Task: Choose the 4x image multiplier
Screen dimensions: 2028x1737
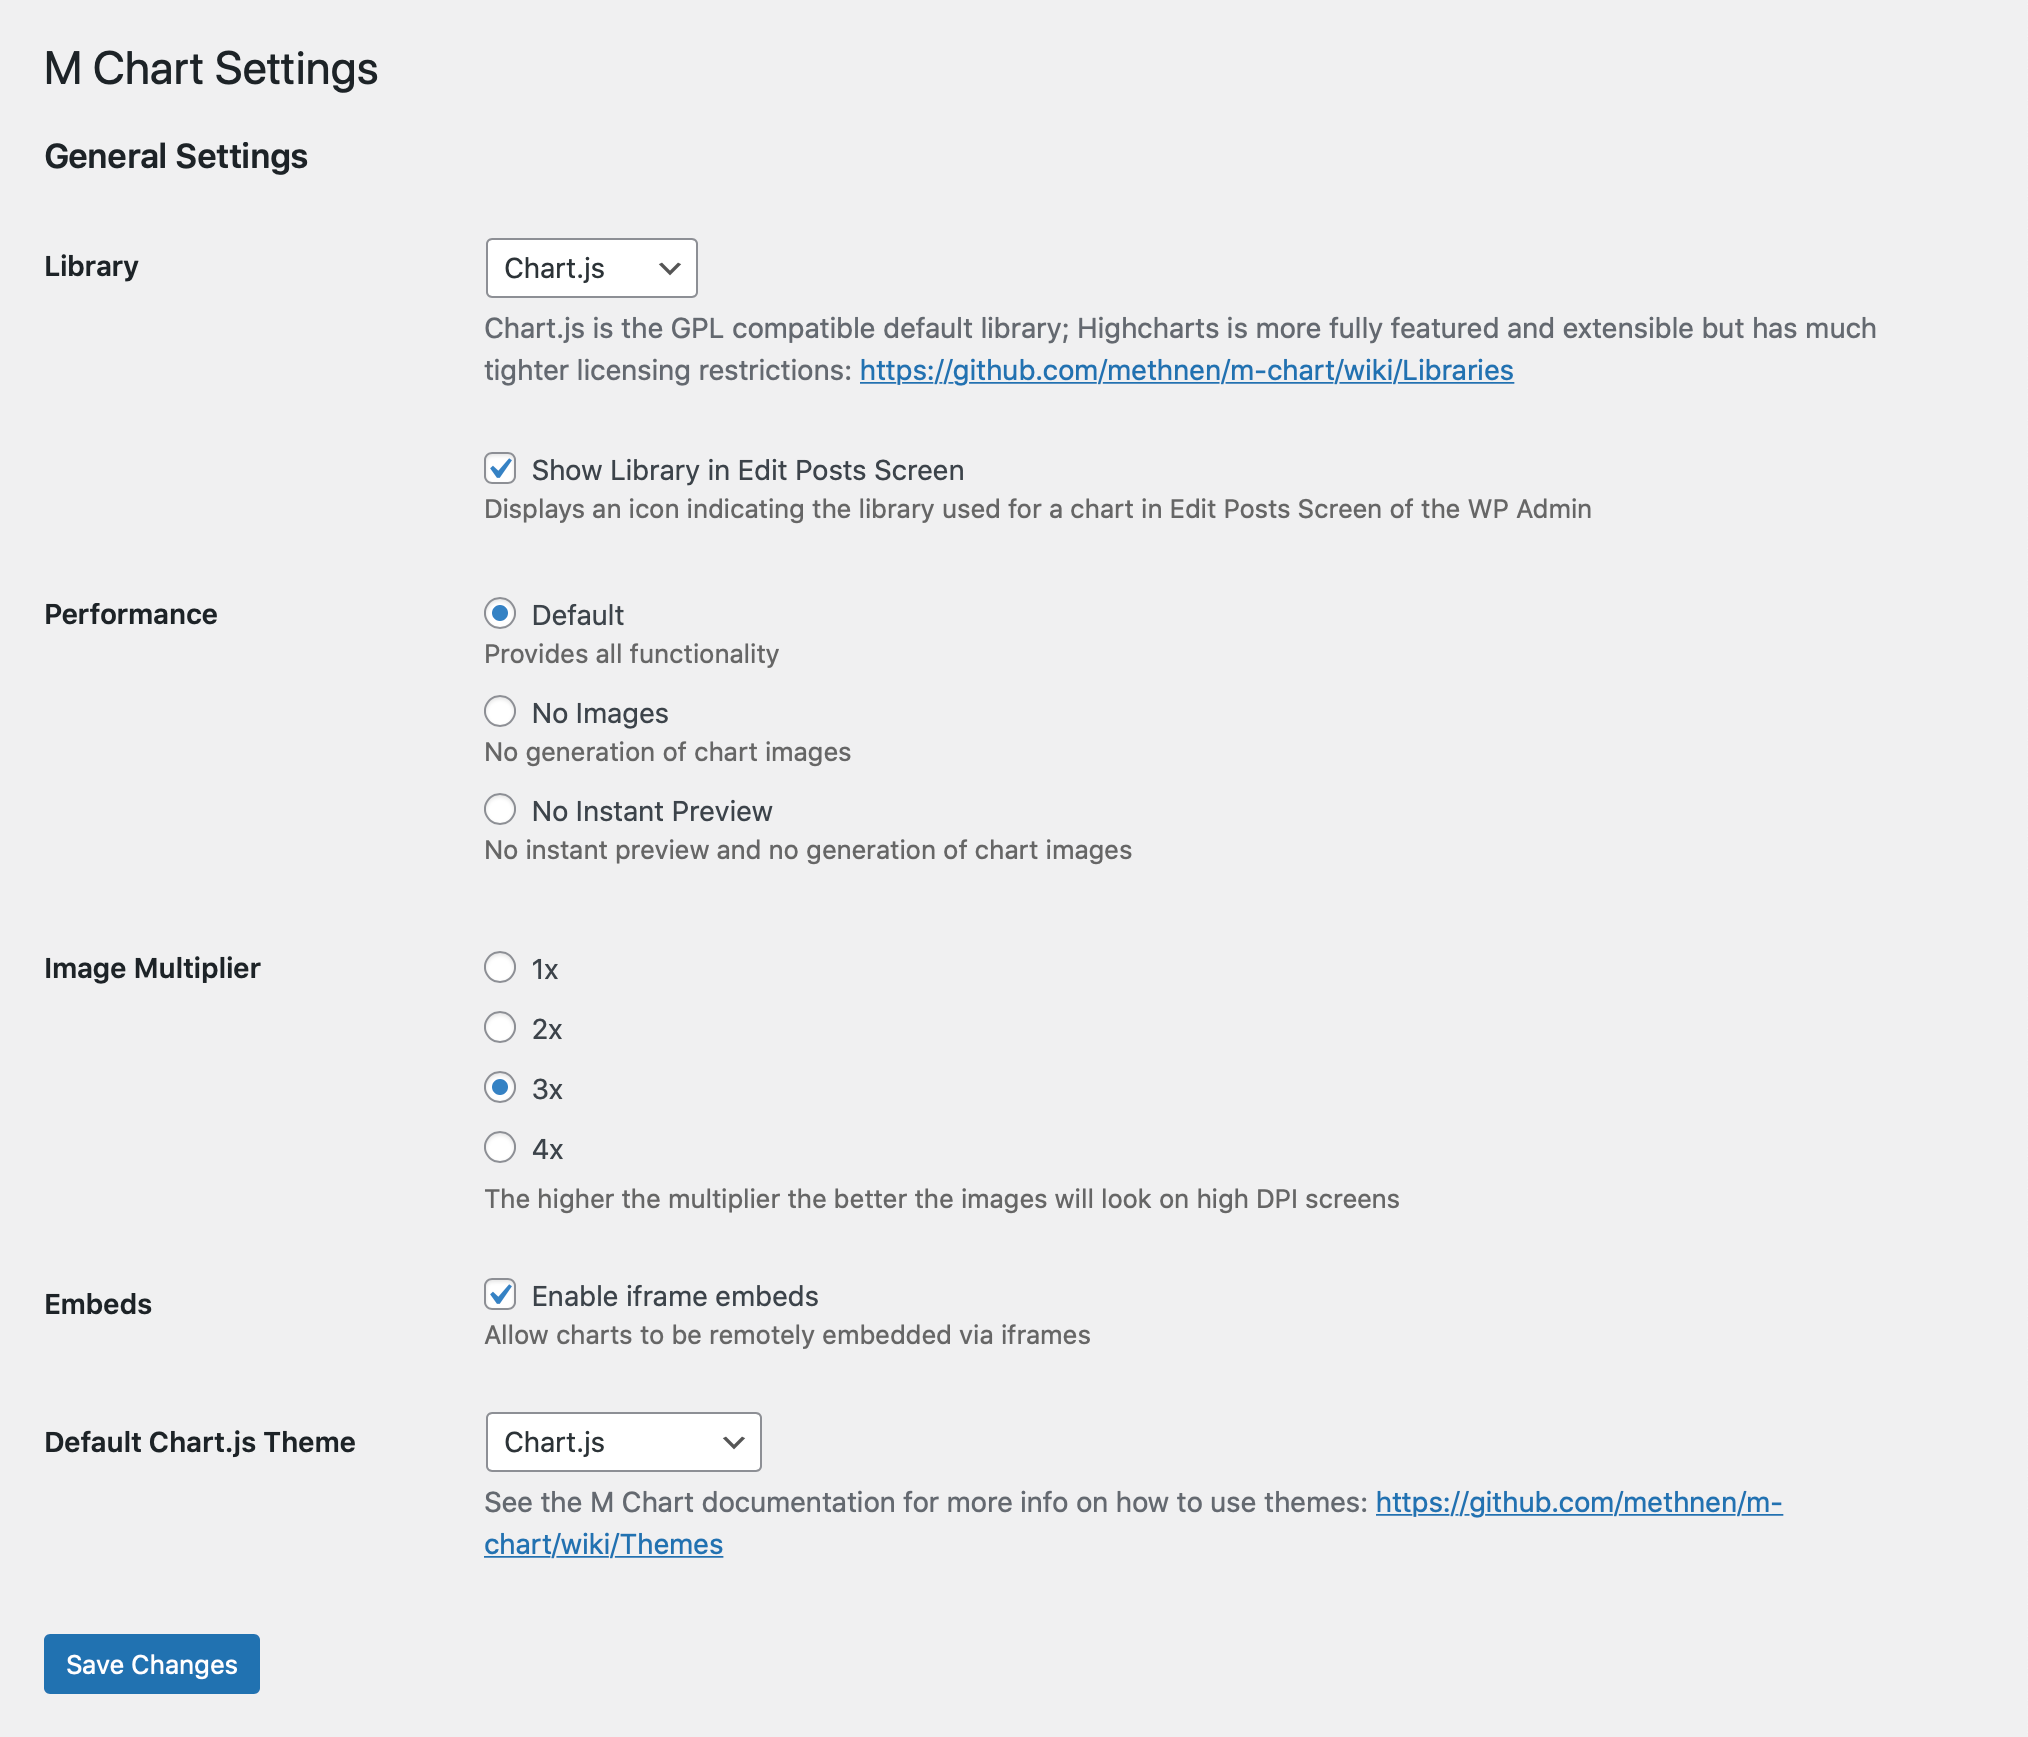Action: [x=500, y=1147]
